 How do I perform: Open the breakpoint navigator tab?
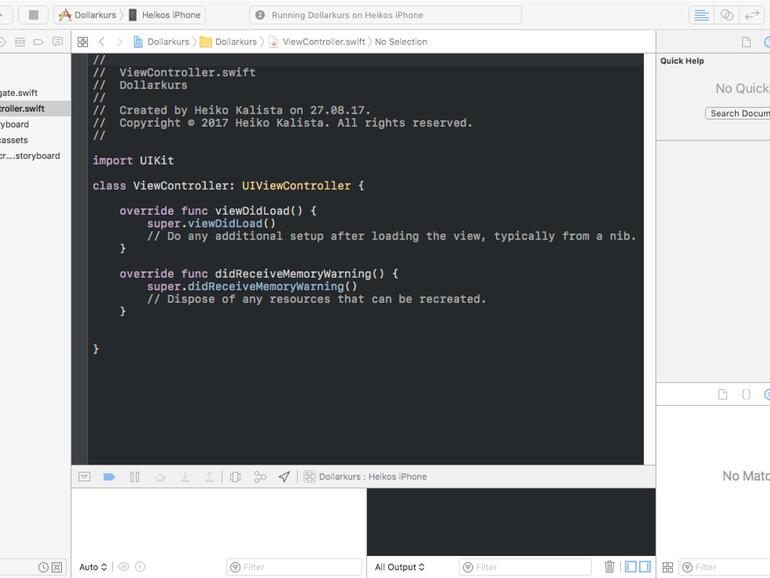[38, 42]
